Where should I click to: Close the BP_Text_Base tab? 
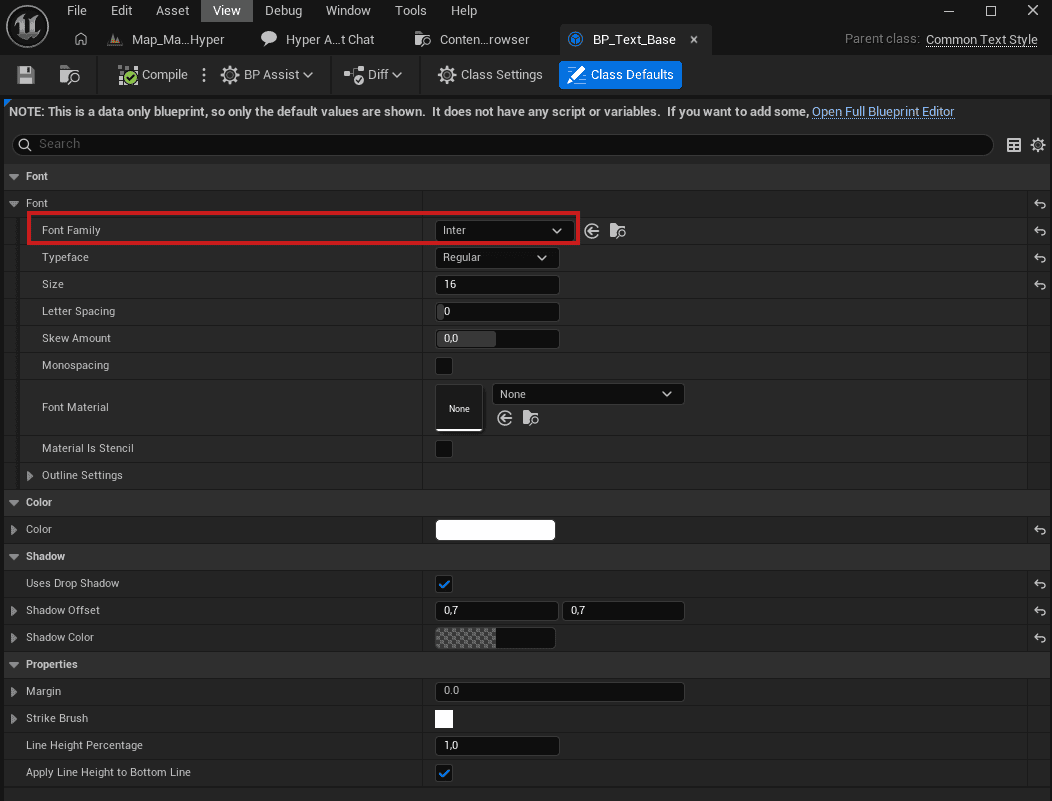(694, 40)
